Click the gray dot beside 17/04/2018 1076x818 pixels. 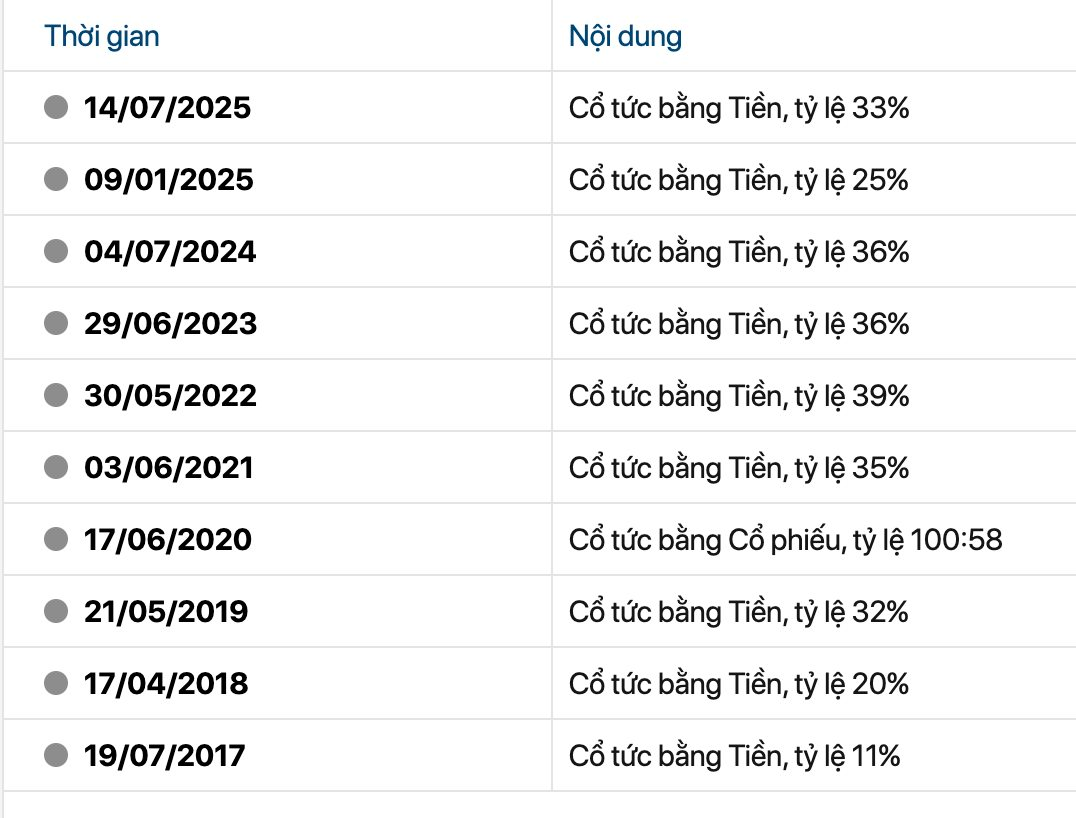pos(56,682)
